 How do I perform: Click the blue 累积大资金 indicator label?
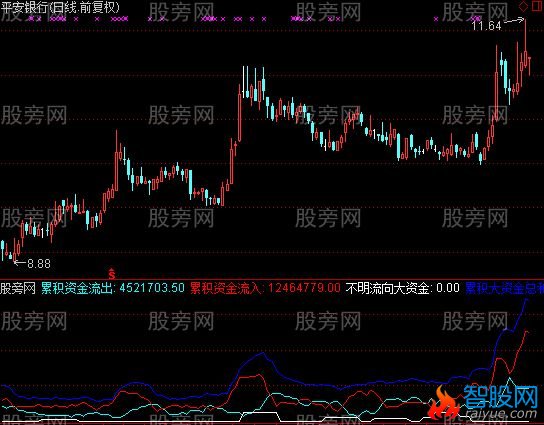(x=504, y=288)
